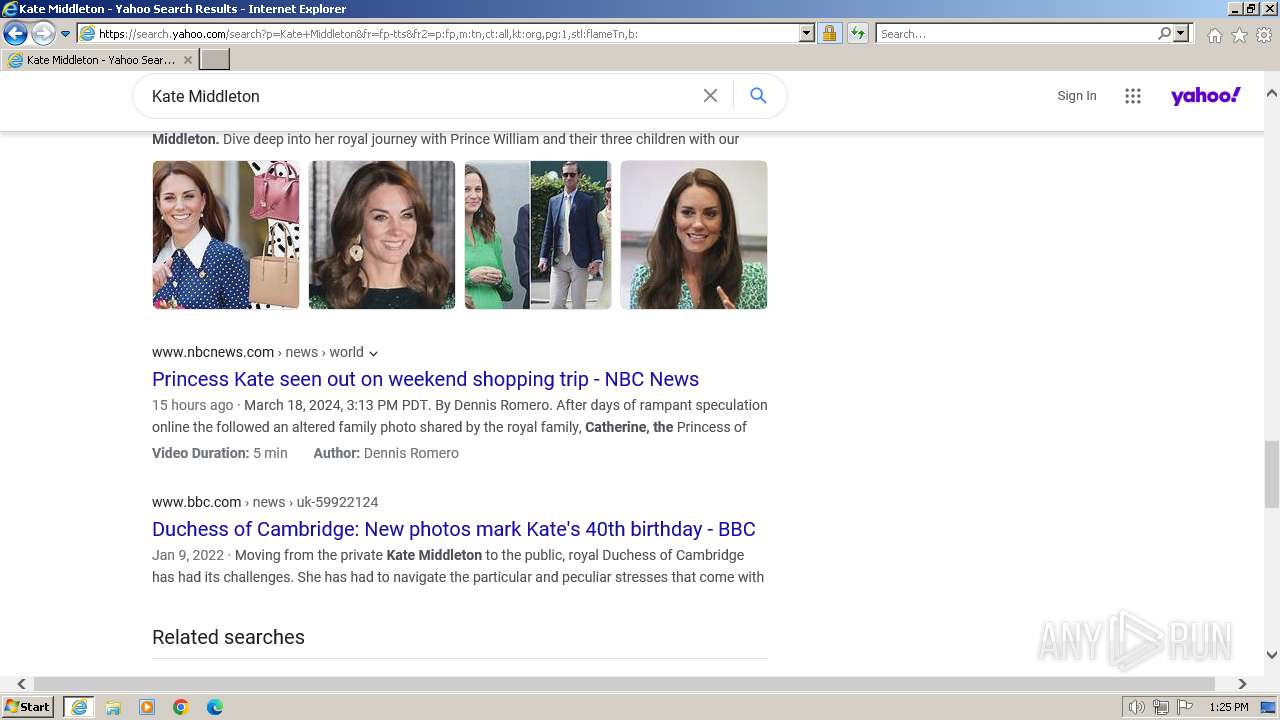Click the horizontal scrollbar left arrow

(21, 684)
